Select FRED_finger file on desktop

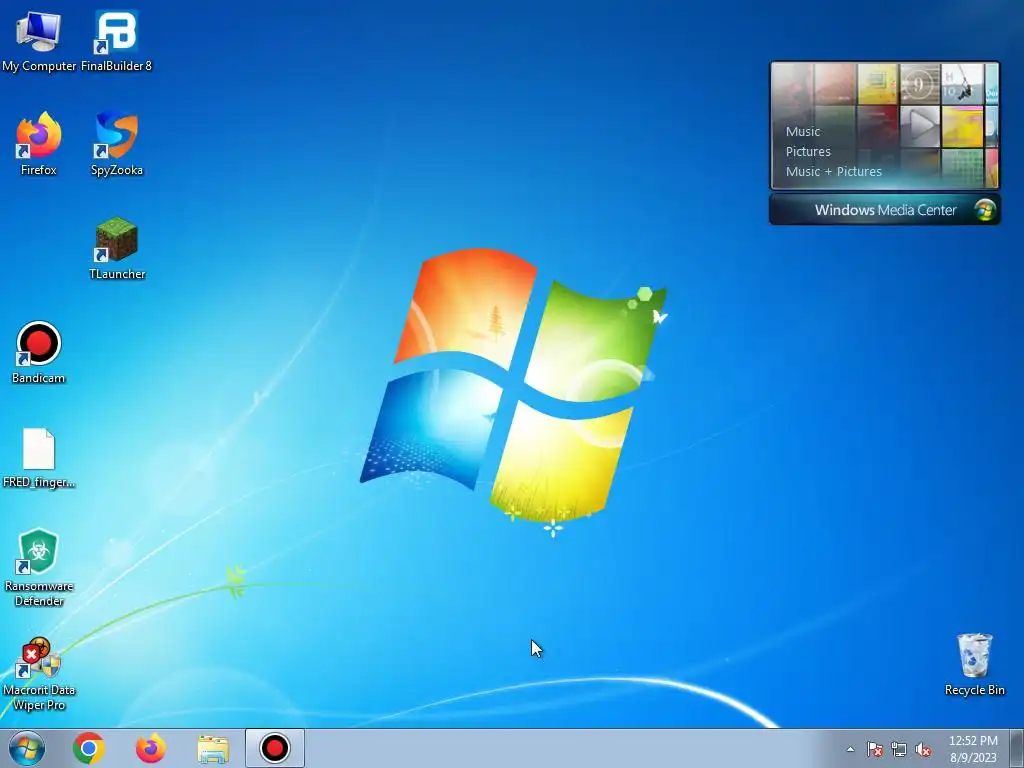tap(39, 458)
